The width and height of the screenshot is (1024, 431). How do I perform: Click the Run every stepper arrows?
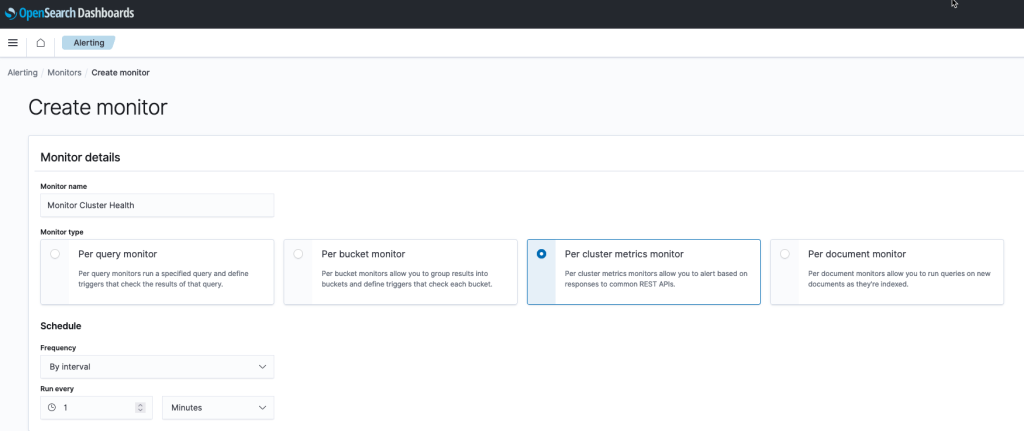tap(140, 407)
